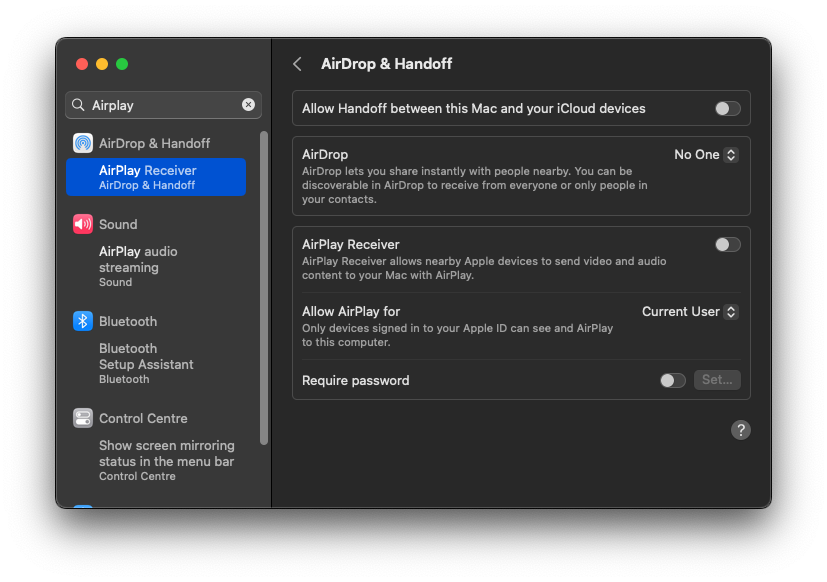The image size is (827, 582).
Task: Click the AirDrop description text
Action: click(x=475, y=185)
